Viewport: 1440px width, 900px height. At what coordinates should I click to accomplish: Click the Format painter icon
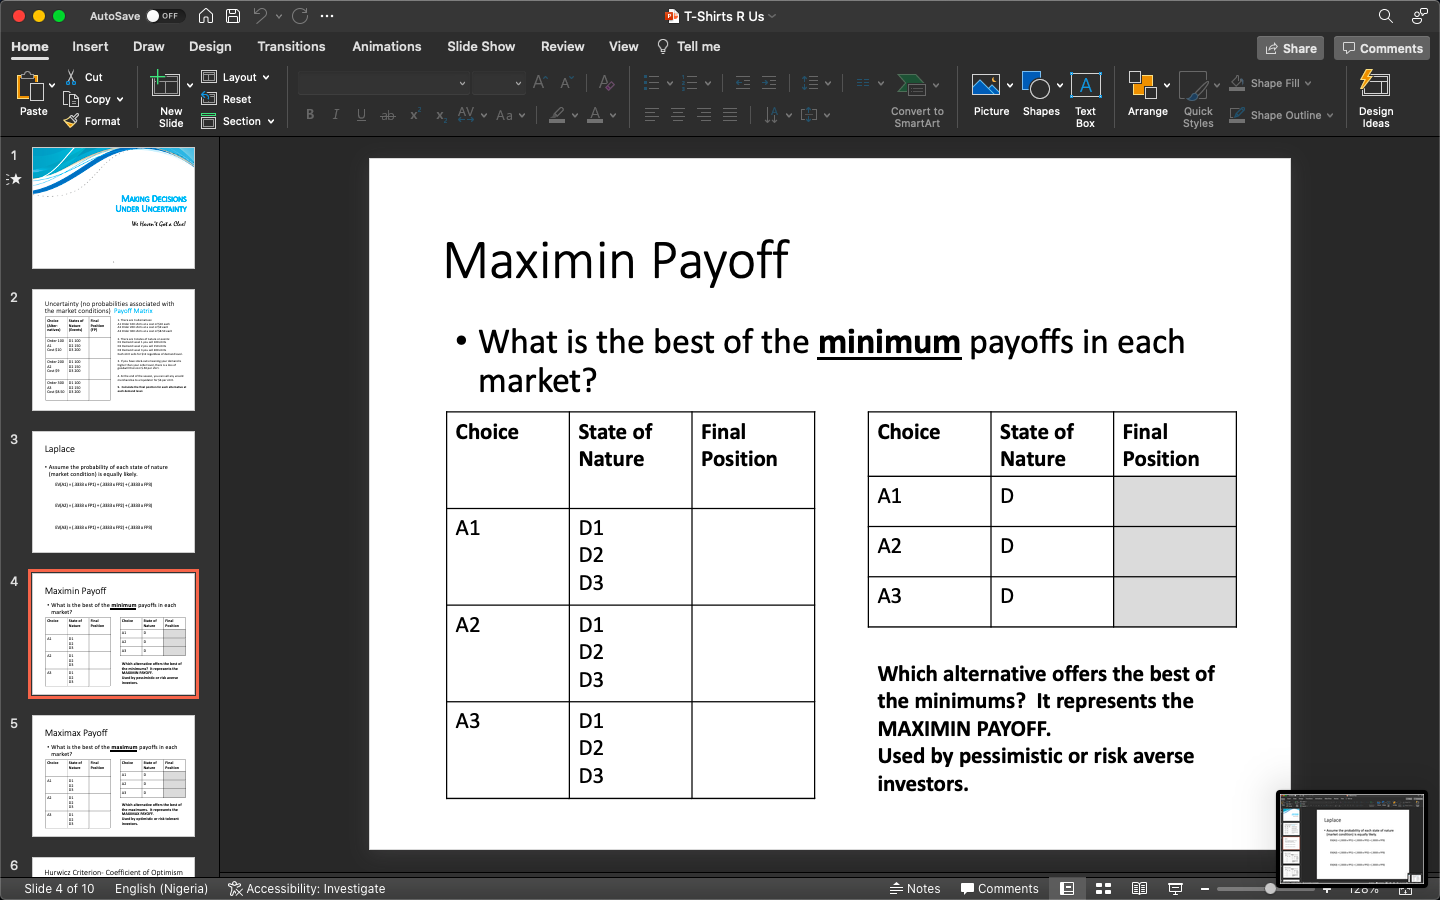pos(71,121)
